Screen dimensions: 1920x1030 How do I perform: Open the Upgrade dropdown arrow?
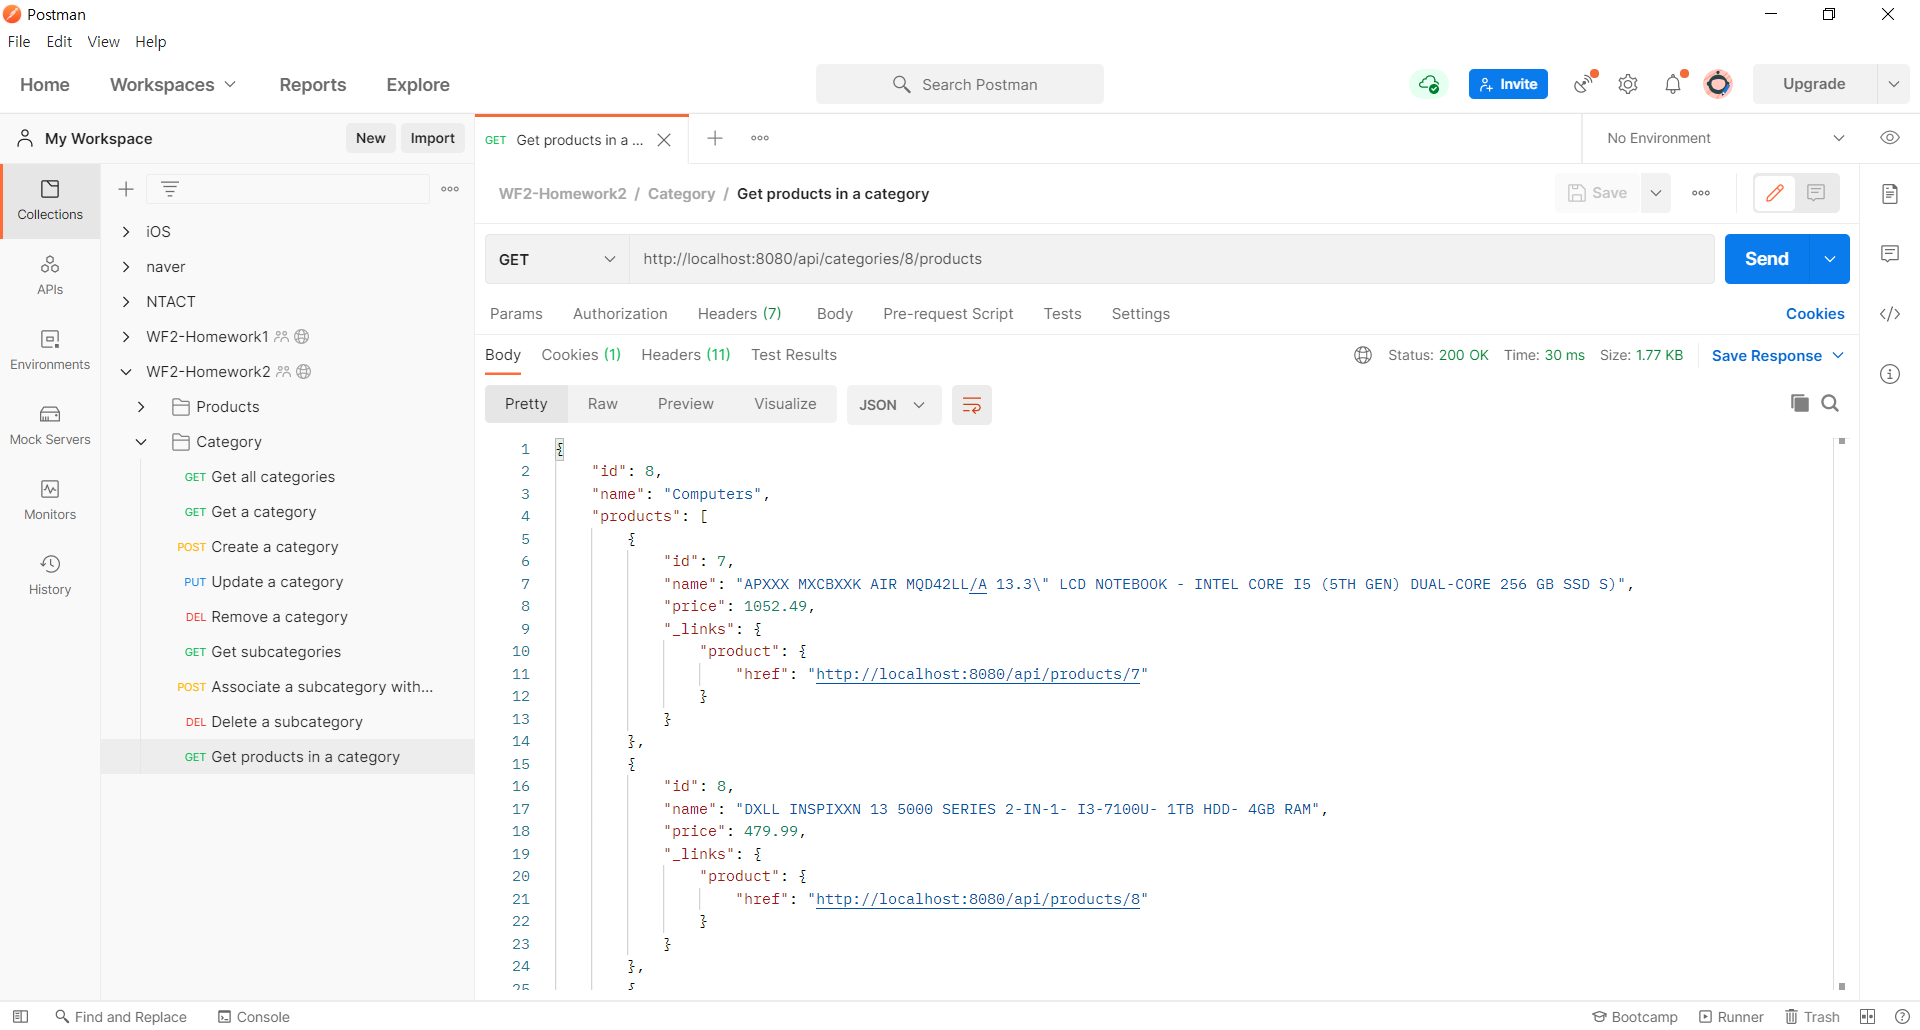(x=1894, y=84)
